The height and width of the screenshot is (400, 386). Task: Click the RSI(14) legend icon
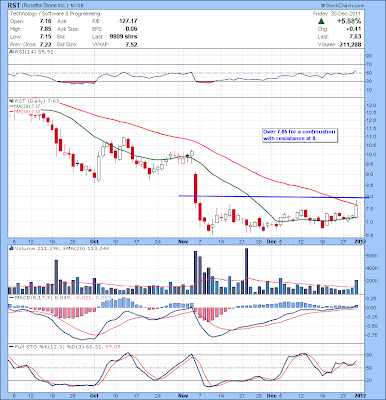point(10,52)
